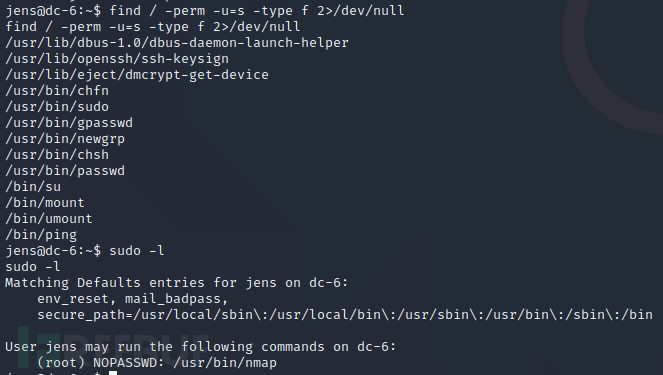The image size is (663, 375).
Task: Click the typed 'sudo -l' command at prompt
Action: [x=137, y=251]
